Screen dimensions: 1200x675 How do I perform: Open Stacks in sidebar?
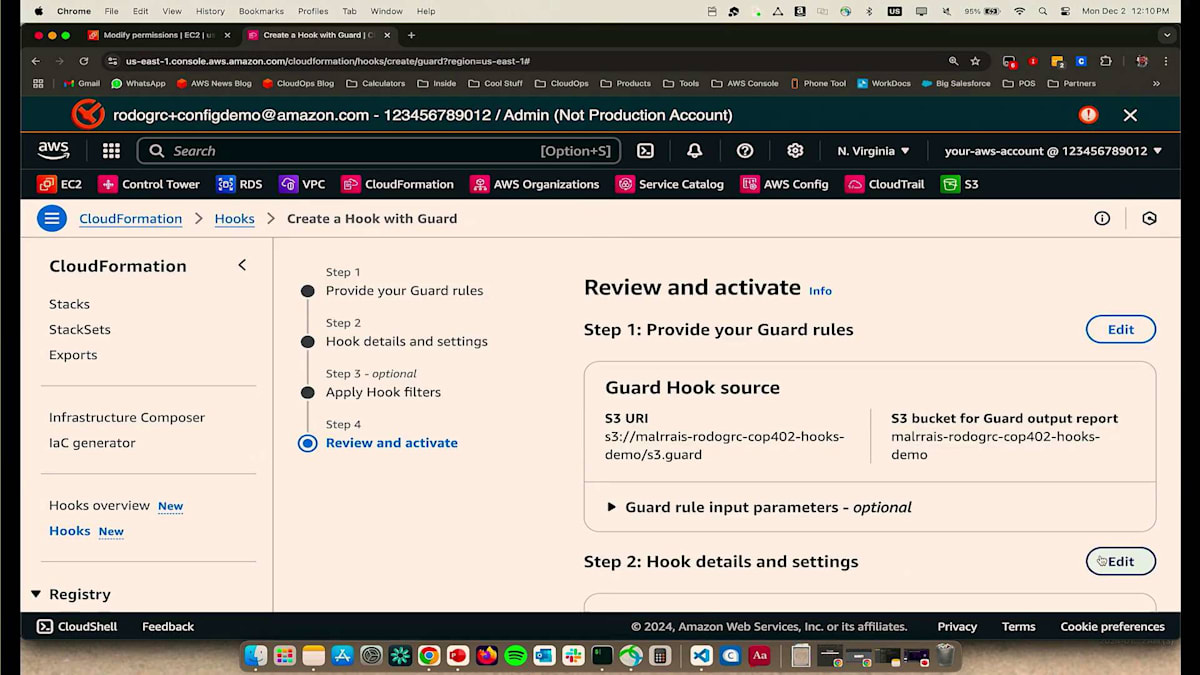69,304
